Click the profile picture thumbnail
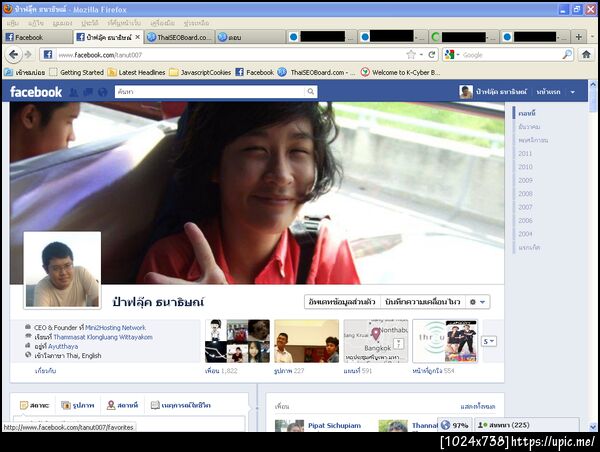 click(x=62, y=270)
